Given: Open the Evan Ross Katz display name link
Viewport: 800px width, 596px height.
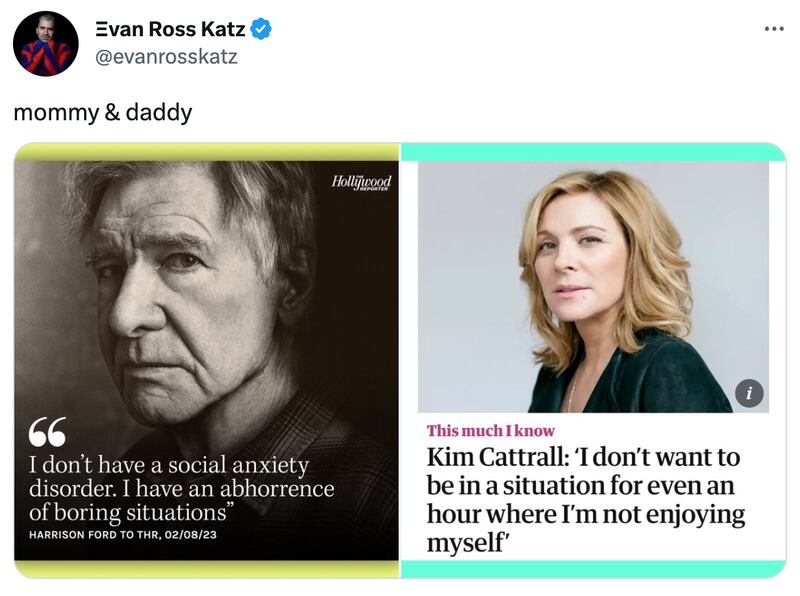Looking at the screenshot, I should coord(169,30).
